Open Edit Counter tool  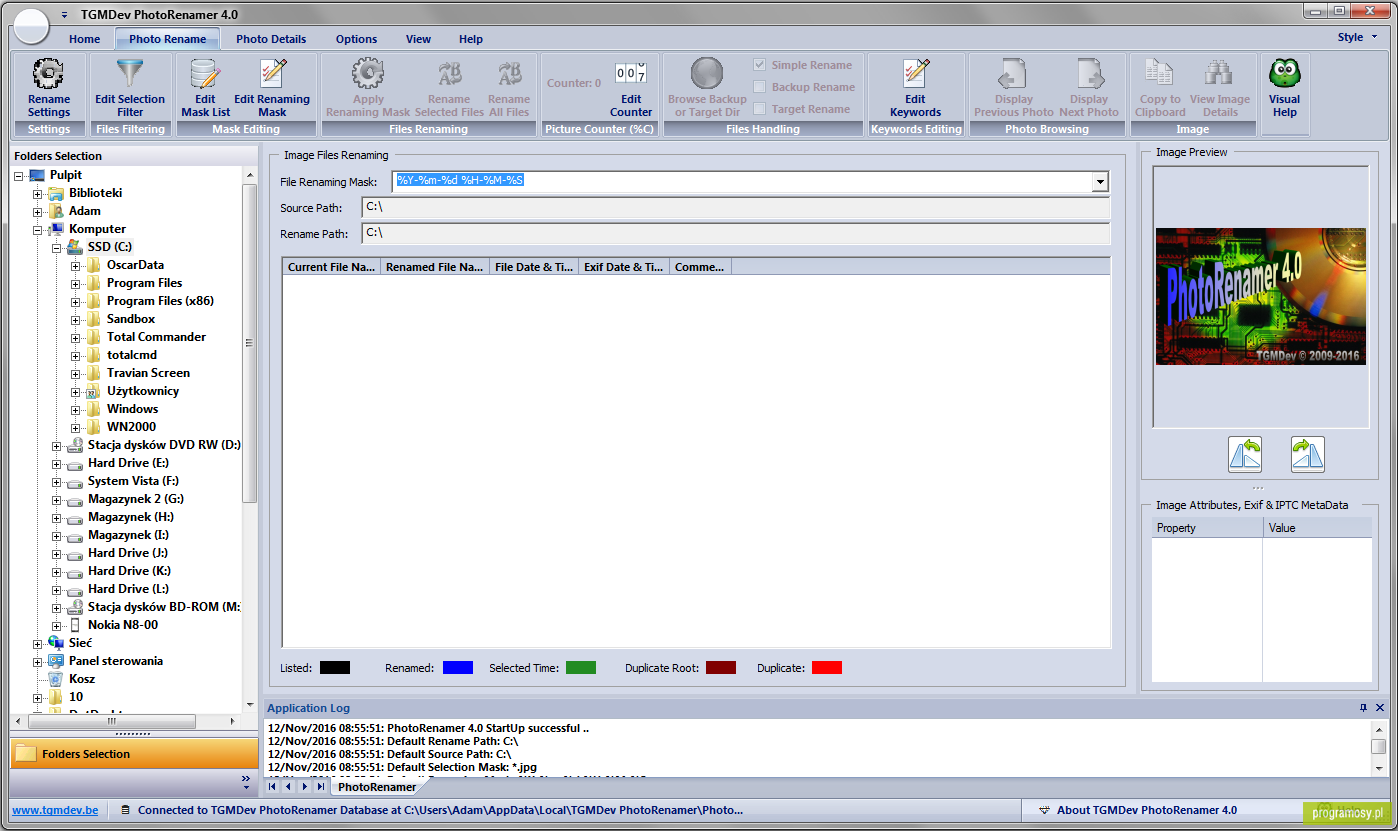pyautogui.click(x=631, y=88)
